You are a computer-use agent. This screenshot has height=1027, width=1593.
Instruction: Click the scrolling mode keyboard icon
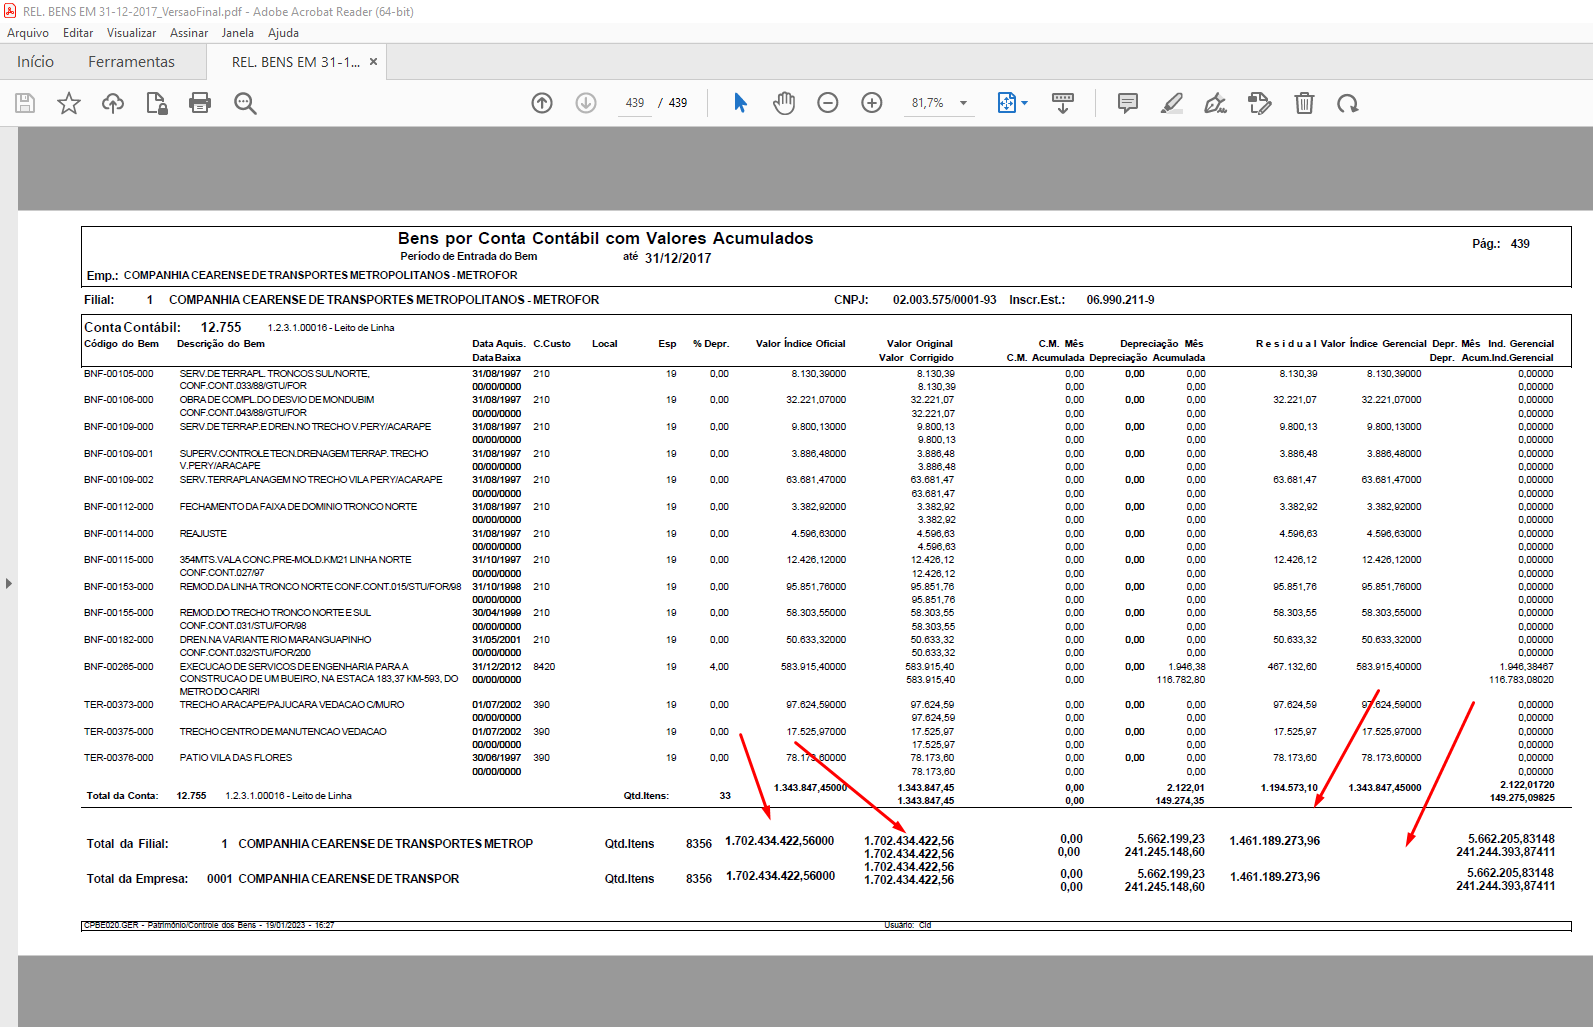(x=1063, y=103)
